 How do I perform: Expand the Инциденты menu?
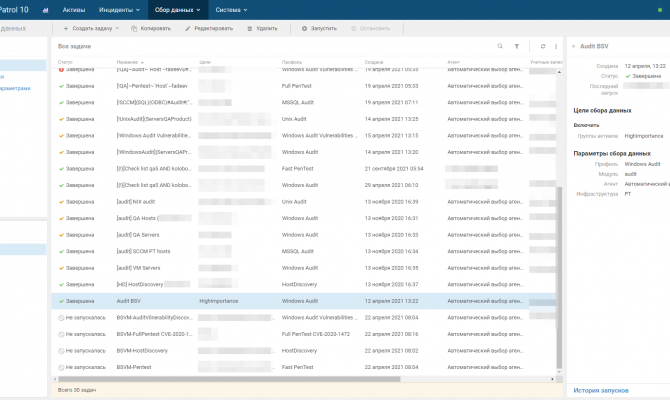119,10
